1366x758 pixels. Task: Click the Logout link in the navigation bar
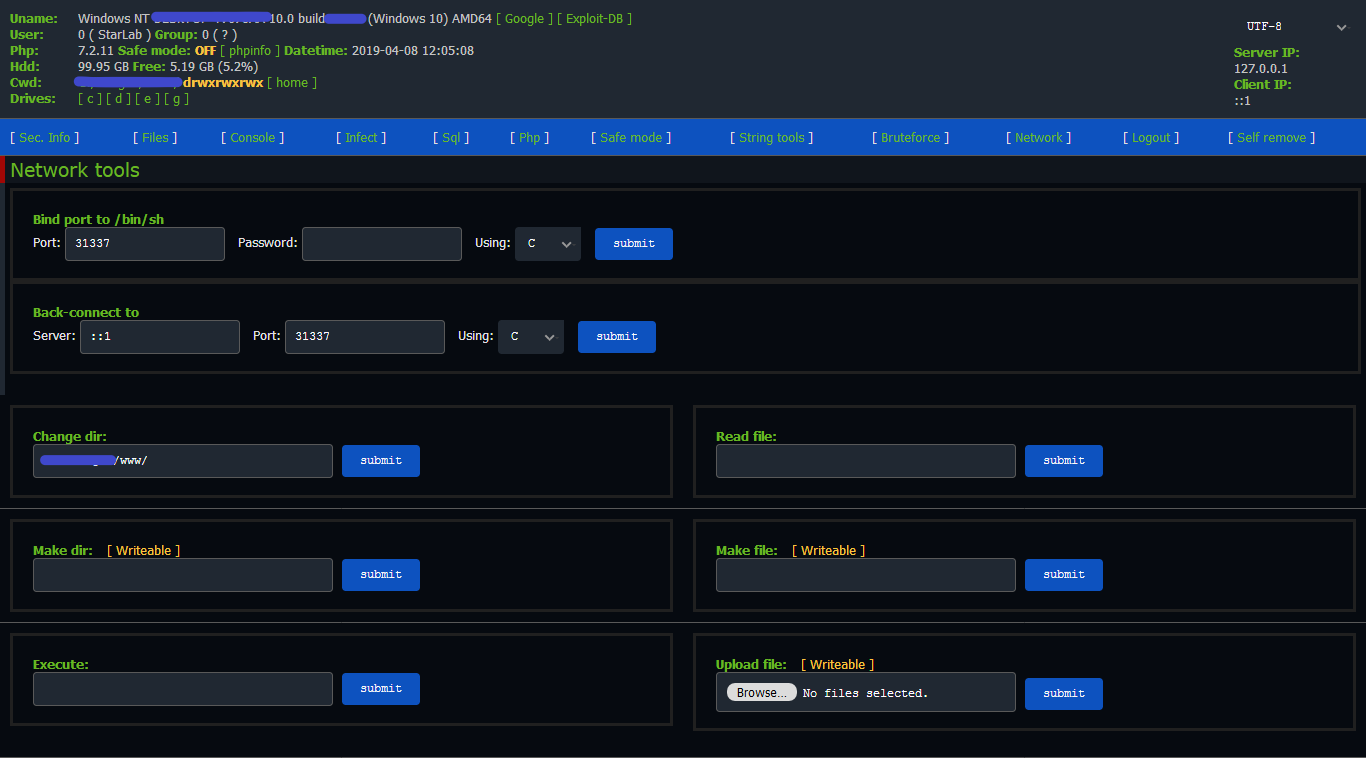tap(1151, 138)
